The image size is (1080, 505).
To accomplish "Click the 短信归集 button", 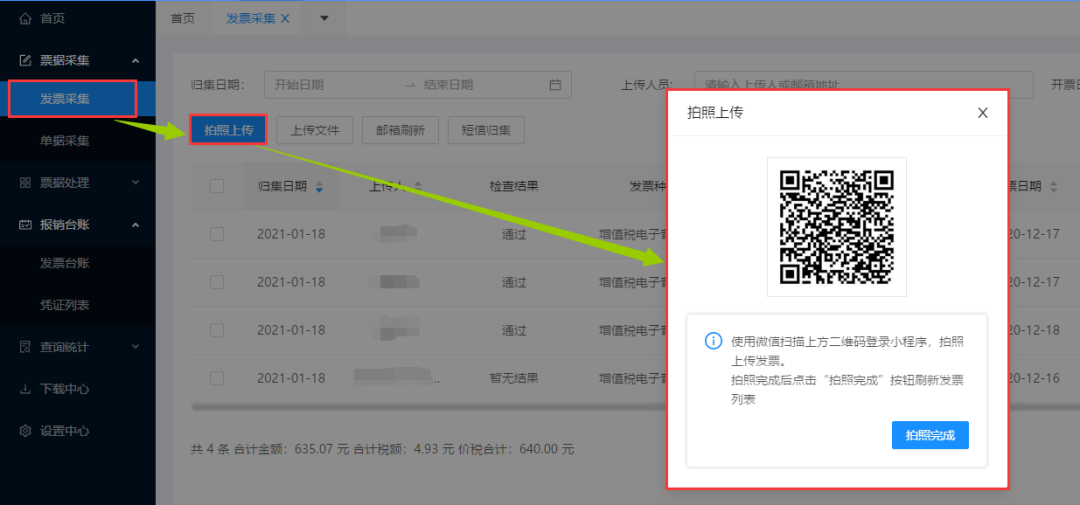I will pyautogui.click(x=486, y=130).
